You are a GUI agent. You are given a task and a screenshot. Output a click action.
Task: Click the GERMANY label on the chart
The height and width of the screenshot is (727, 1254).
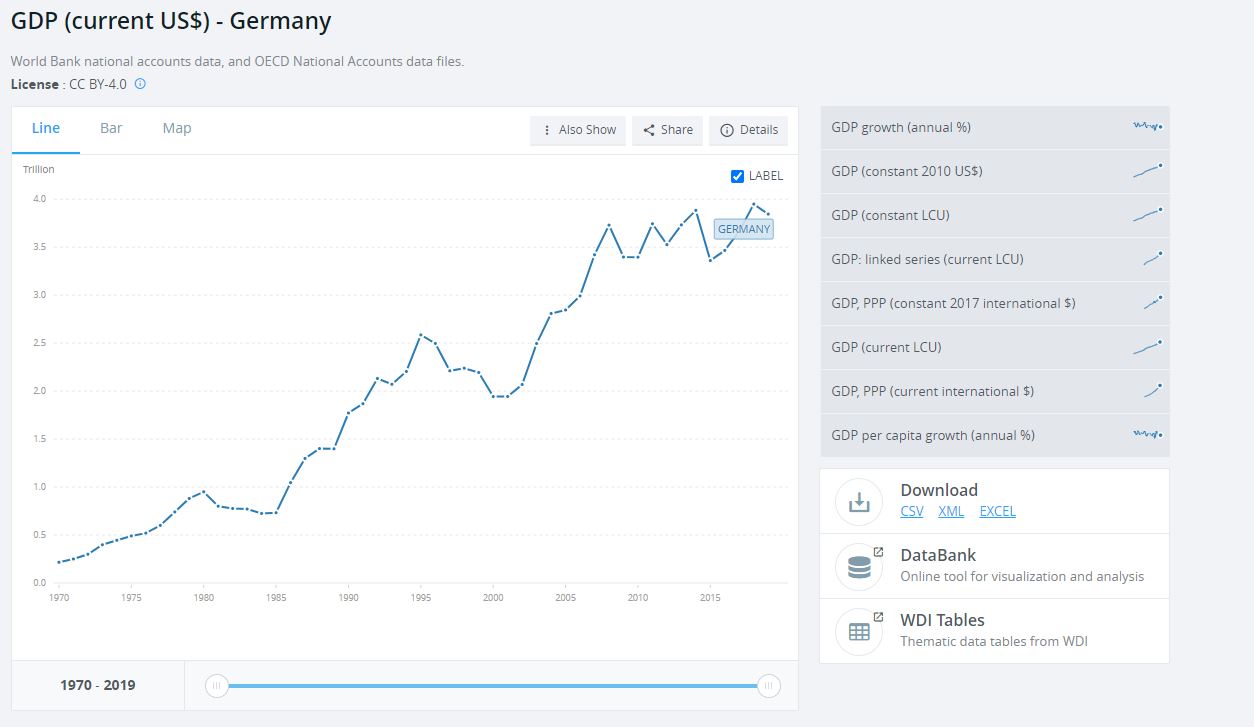pos(744,229)
